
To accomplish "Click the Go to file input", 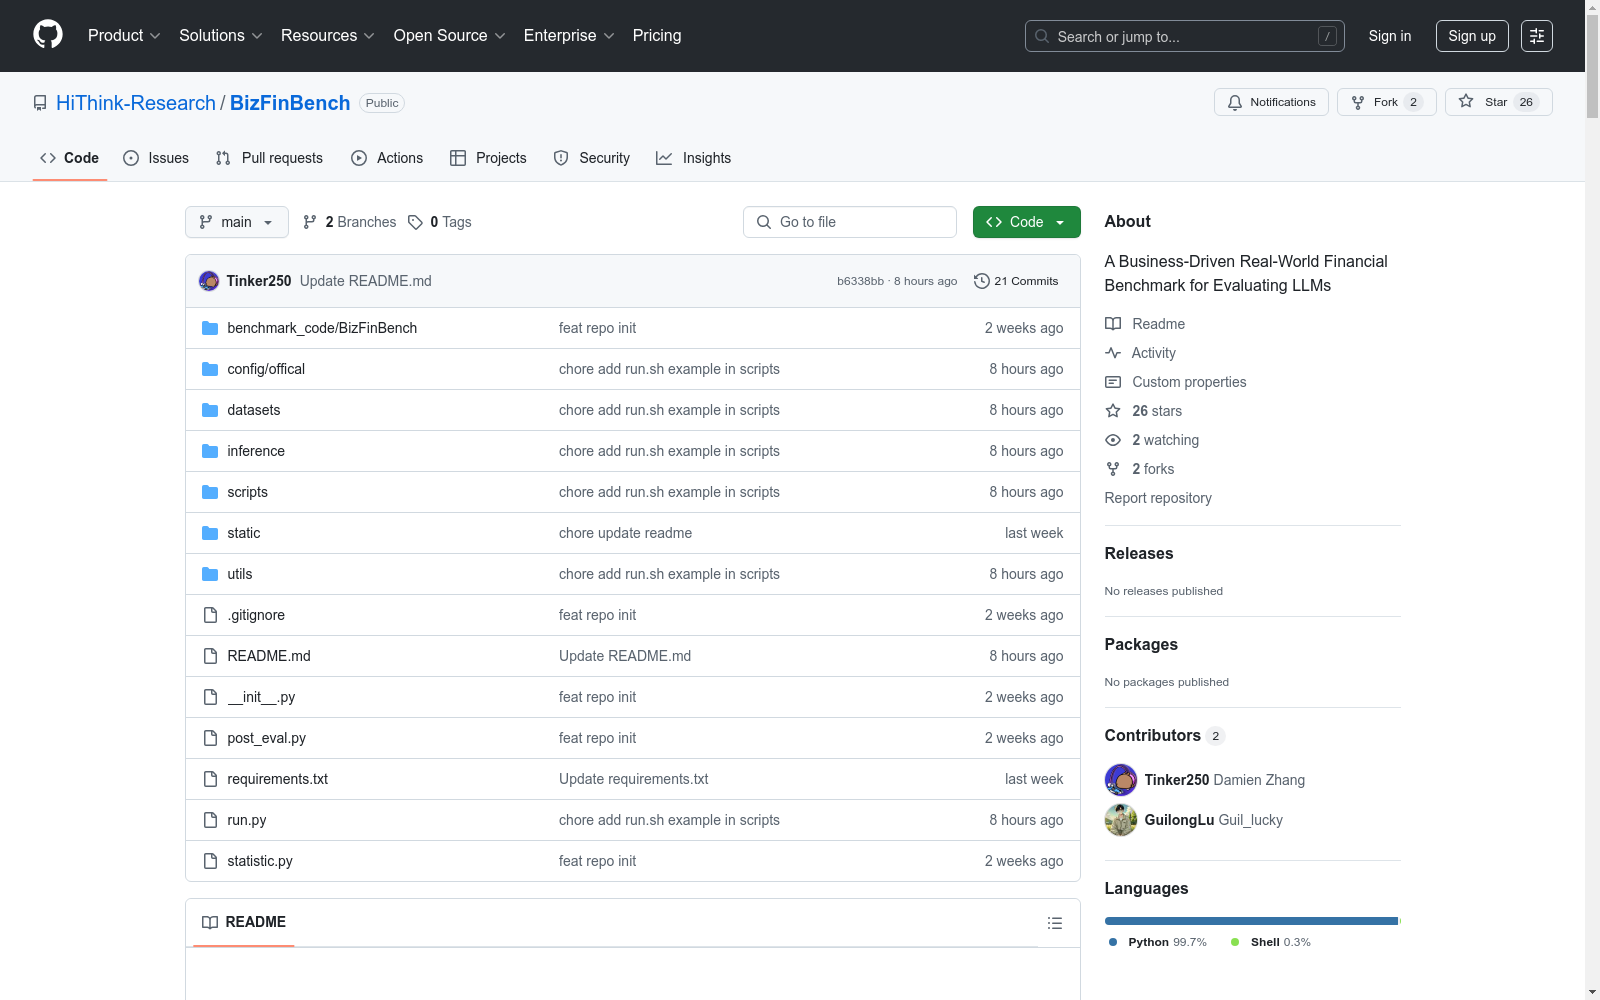I will pos(850,222).
